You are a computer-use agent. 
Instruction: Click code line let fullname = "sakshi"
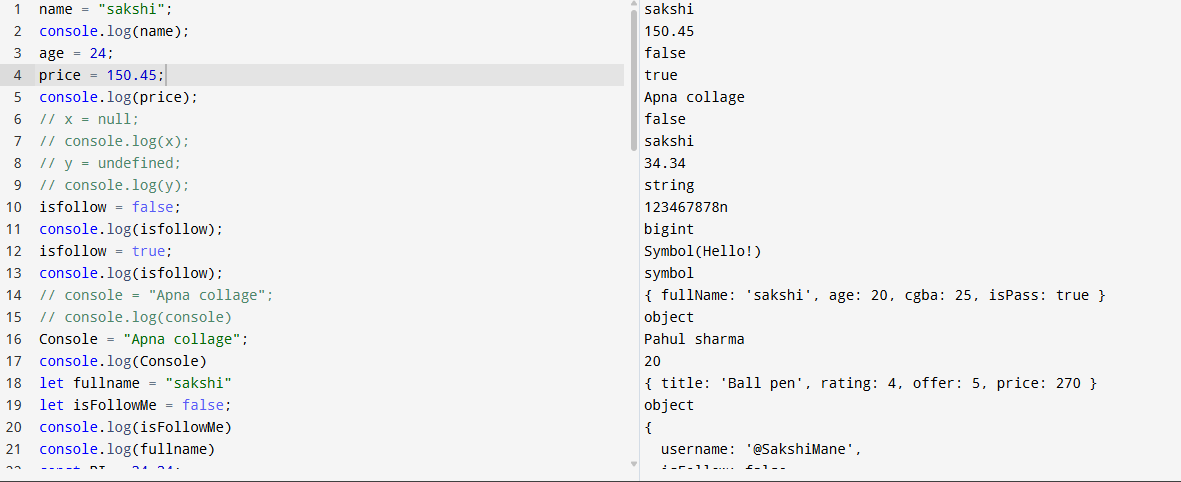coord(136,383)
